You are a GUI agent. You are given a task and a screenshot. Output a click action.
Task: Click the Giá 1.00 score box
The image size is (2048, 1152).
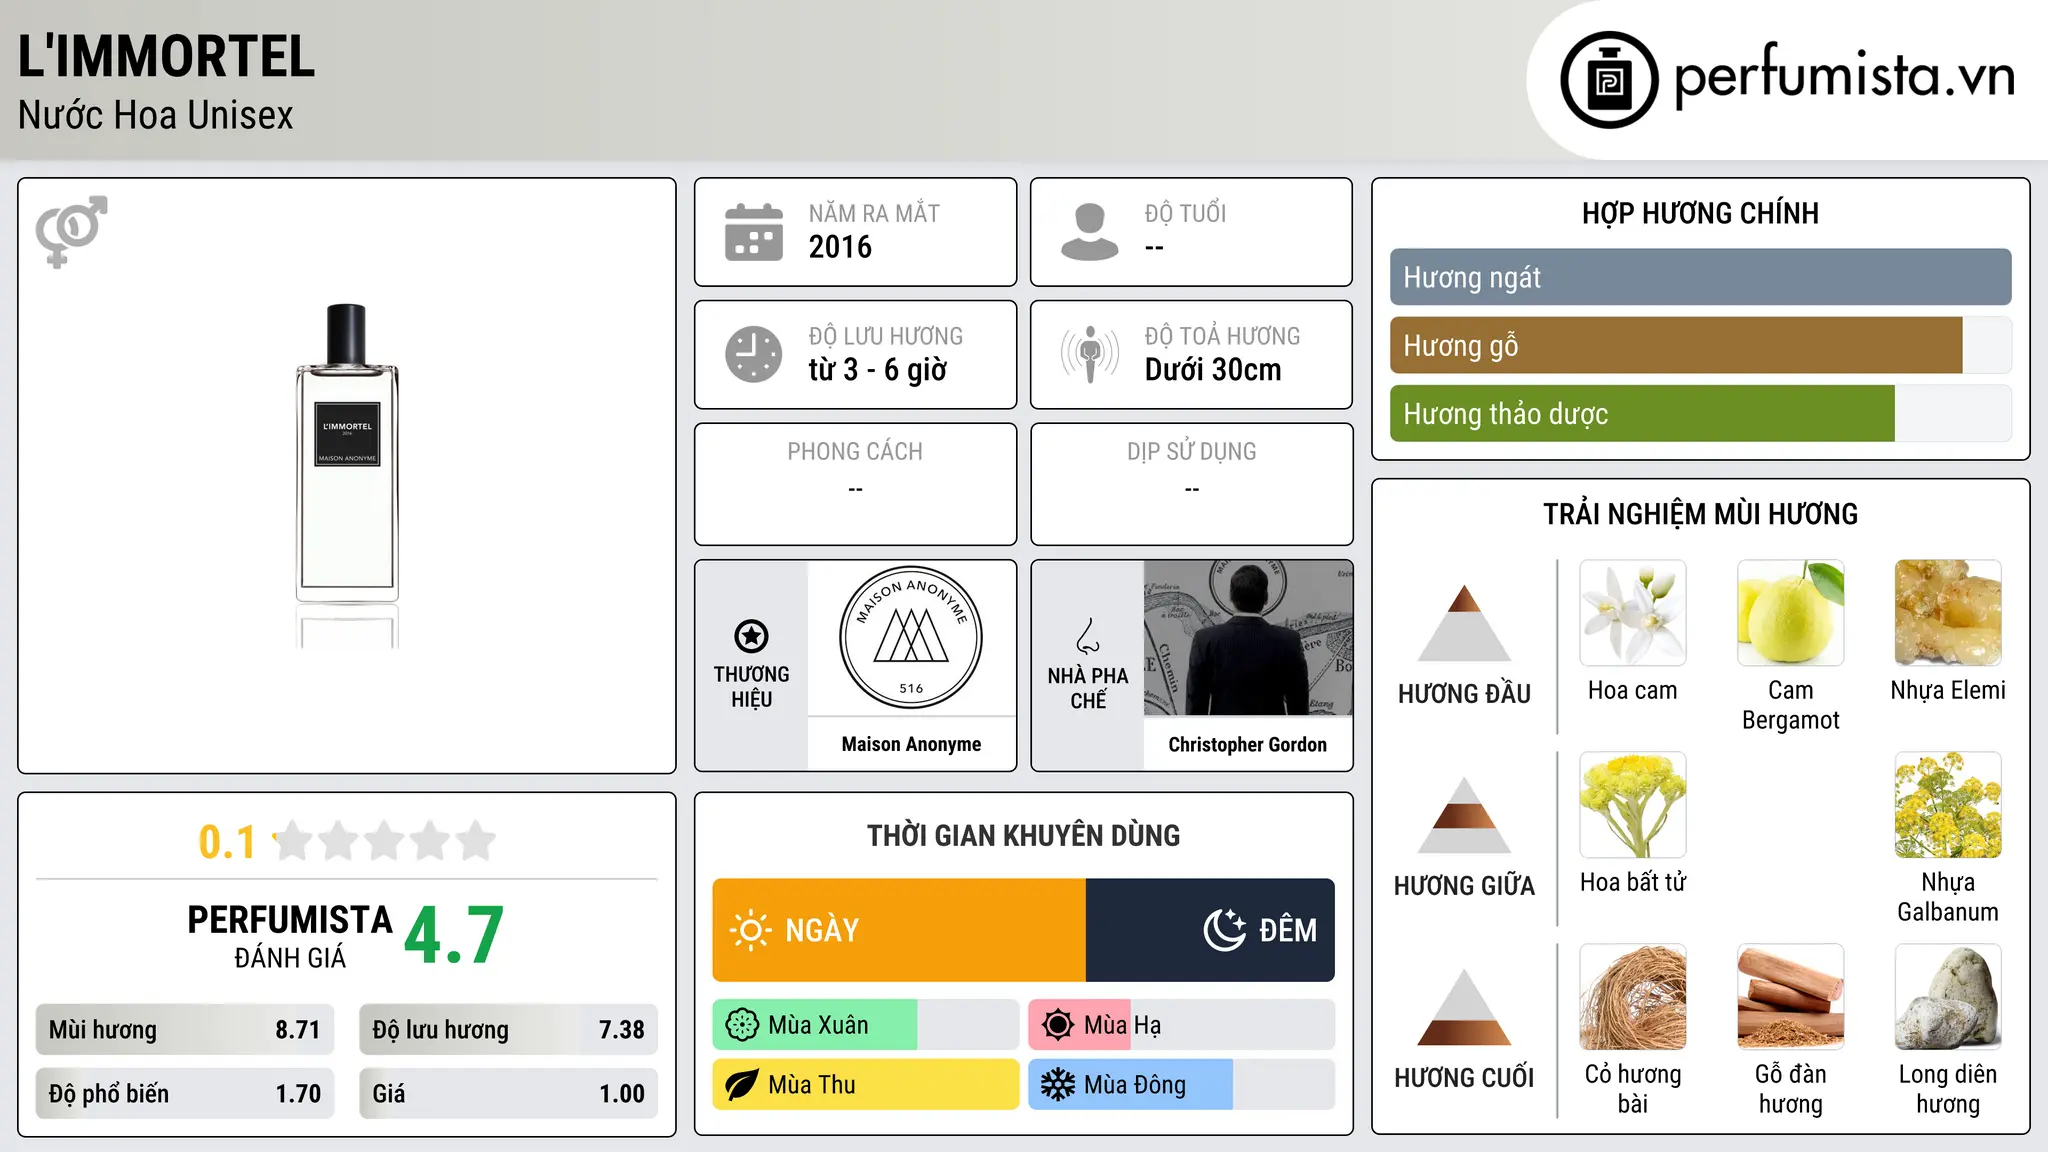coord(508,1094)
